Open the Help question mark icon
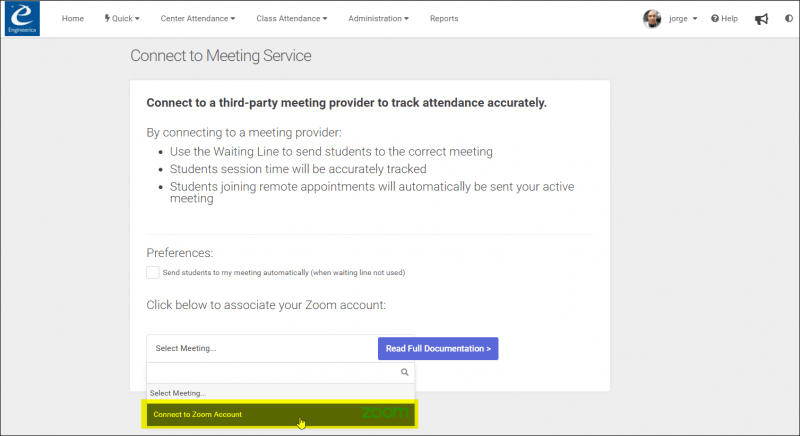800x436 pixels. coord(715,18)
